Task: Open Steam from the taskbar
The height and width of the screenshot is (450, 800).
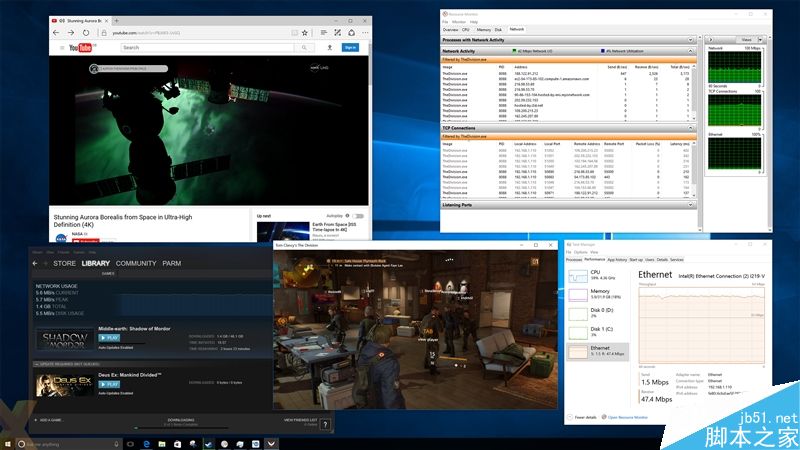Action: point(209,444)
